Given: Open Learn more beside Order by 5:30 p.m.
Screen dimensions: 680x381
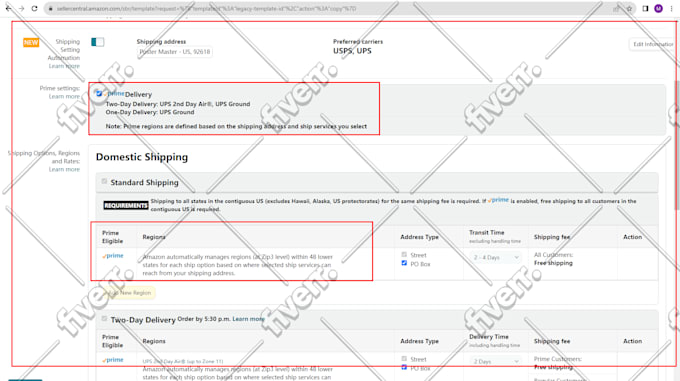Looking at the screenshot, I should point(248,319).
